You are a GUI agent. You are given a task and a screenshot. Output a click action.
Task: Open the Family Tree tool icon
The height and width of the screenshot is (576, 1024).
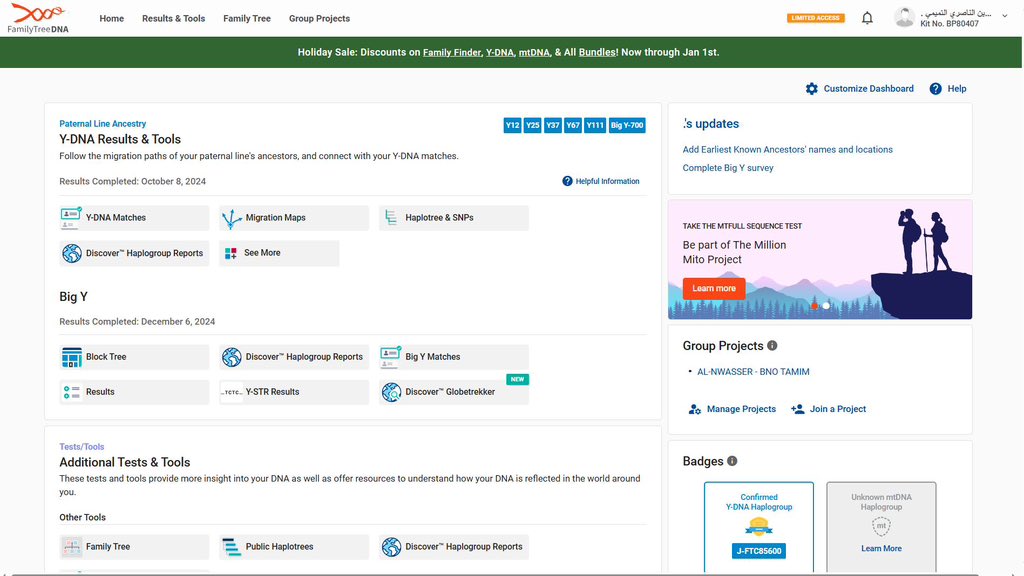(x=72, y=547)
